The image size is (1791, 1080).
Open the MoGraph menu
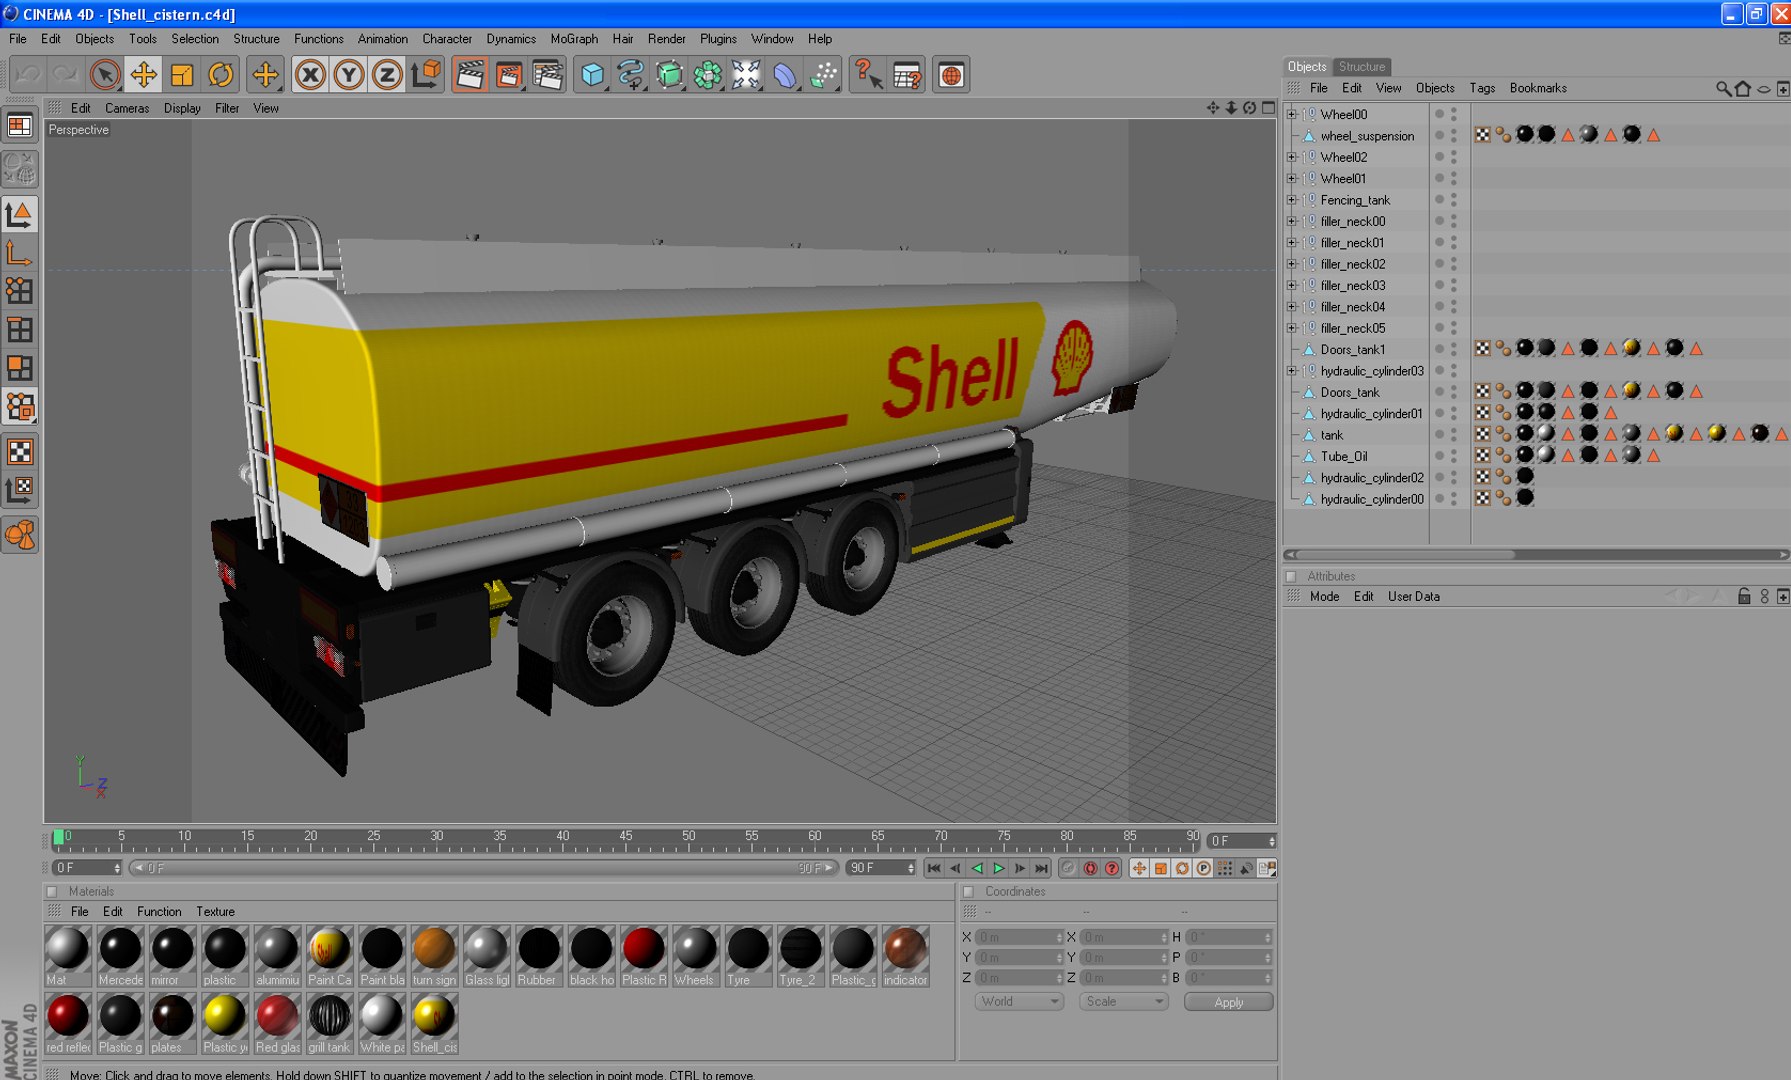(574, 39)
